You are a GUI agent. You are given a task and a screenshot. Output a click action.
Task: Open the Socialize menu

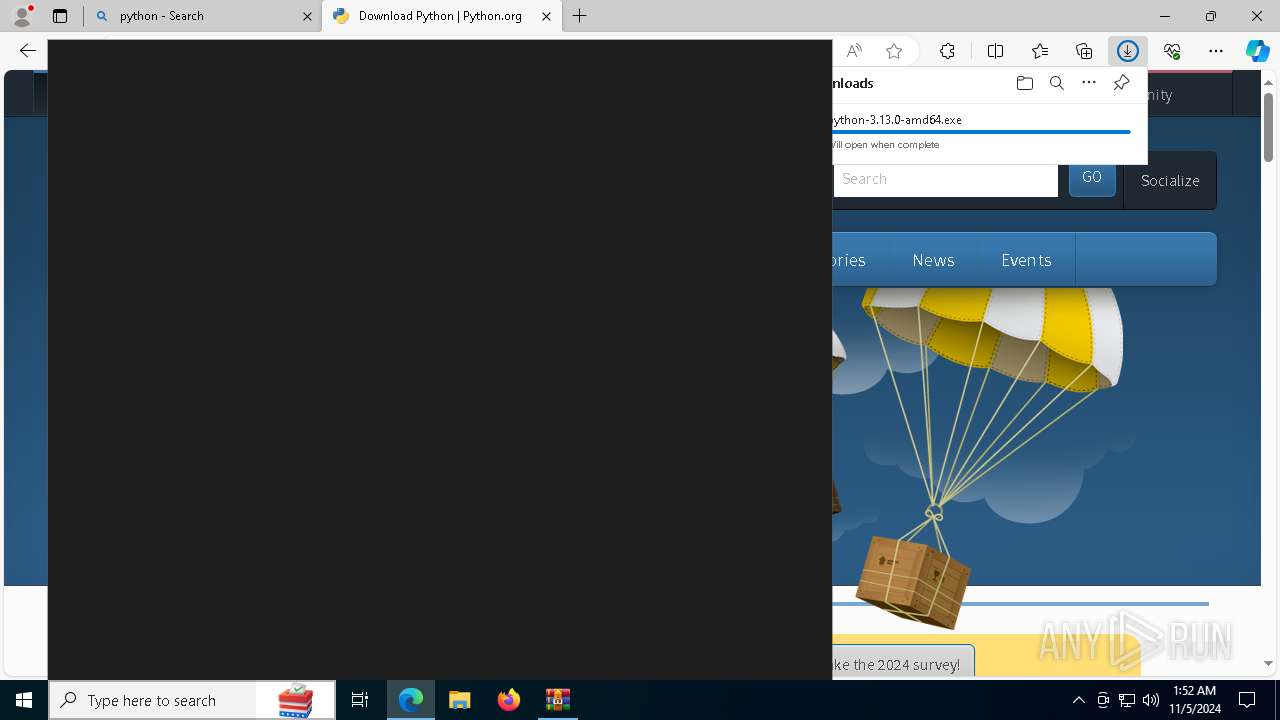pos(1170,181)
